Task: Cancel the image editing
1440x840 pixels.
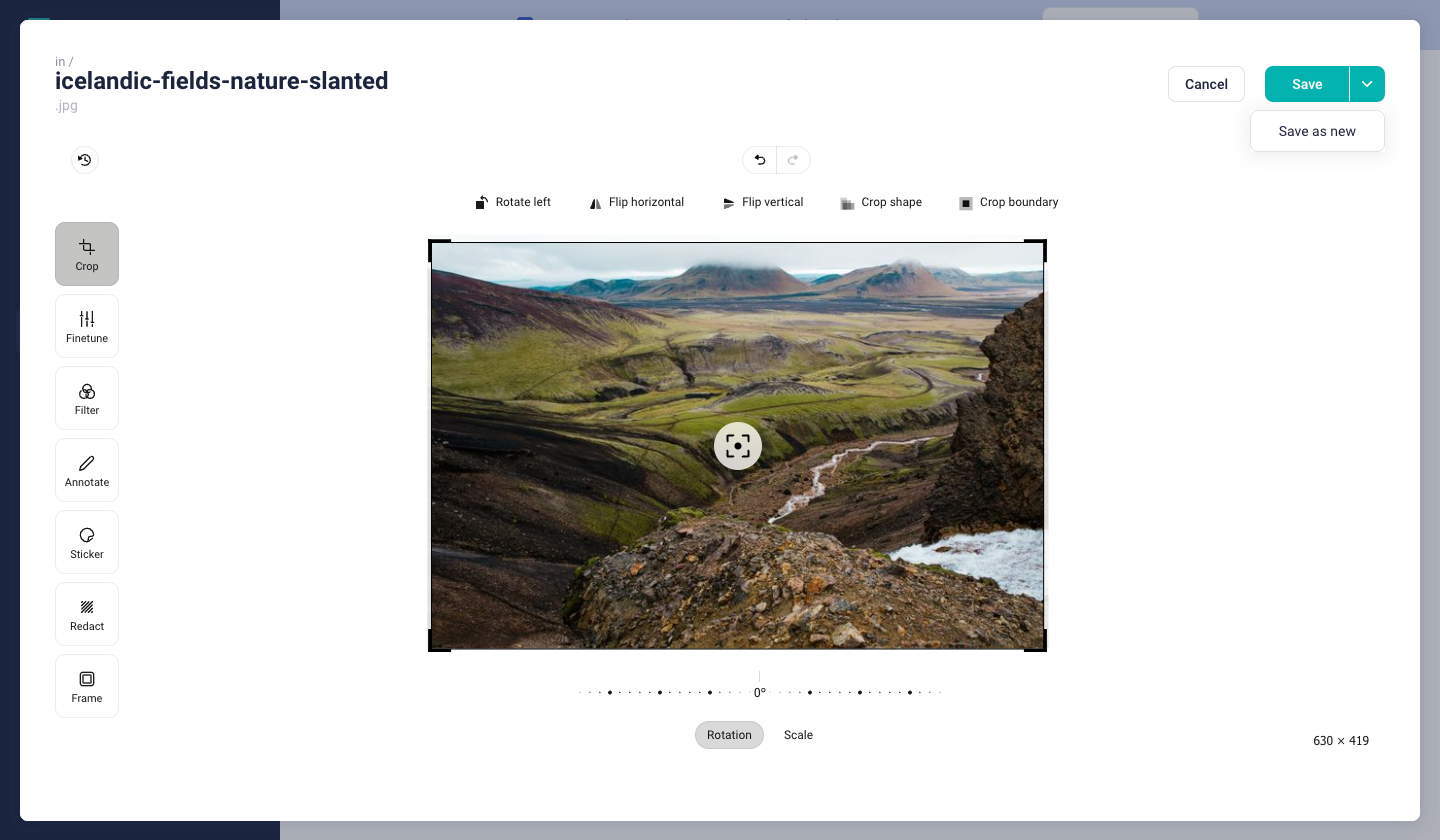Action: click(x=1206, y=84)
